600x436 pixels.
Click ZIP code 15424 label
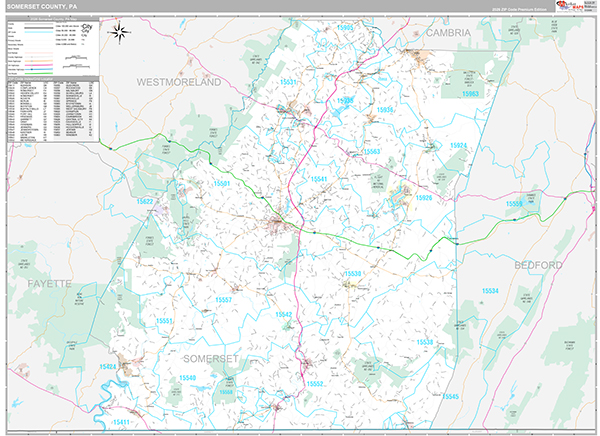pos(108,367)
